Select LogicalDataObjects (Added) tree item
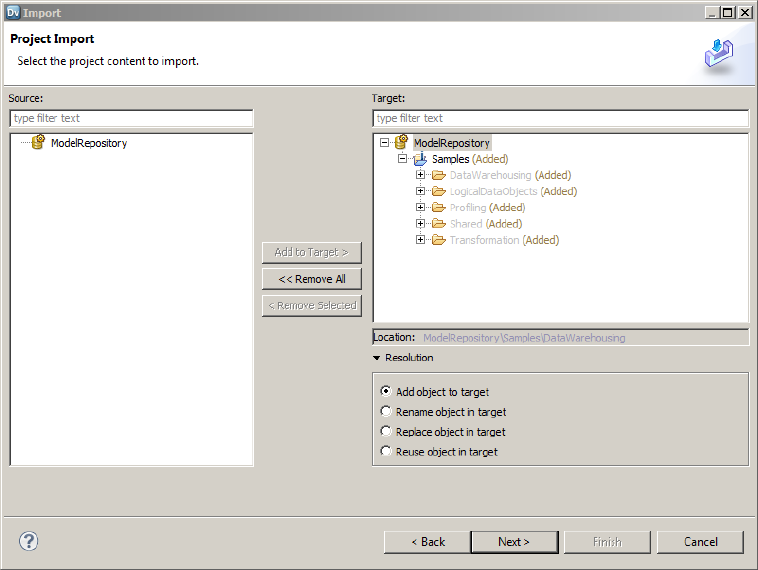758x570 pixels. 513,191
